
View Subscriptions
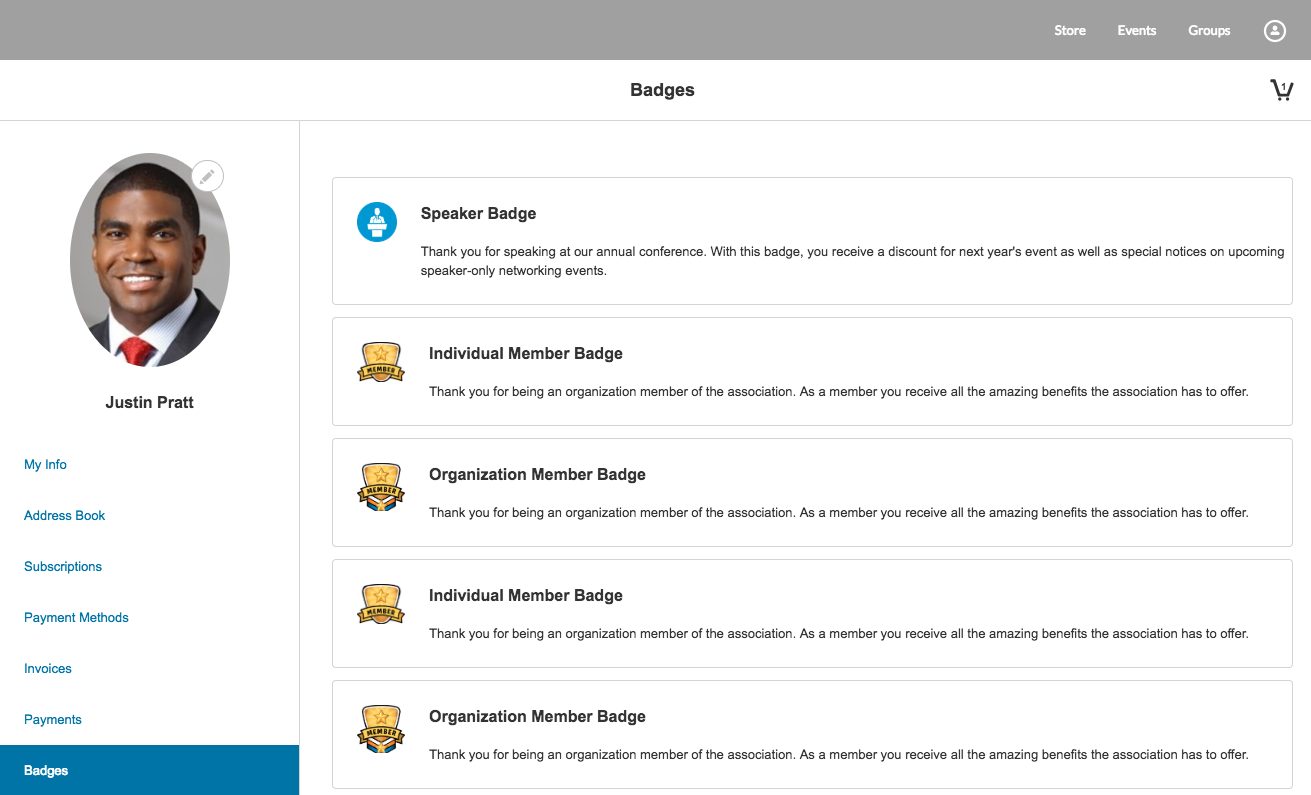[62, 566]
